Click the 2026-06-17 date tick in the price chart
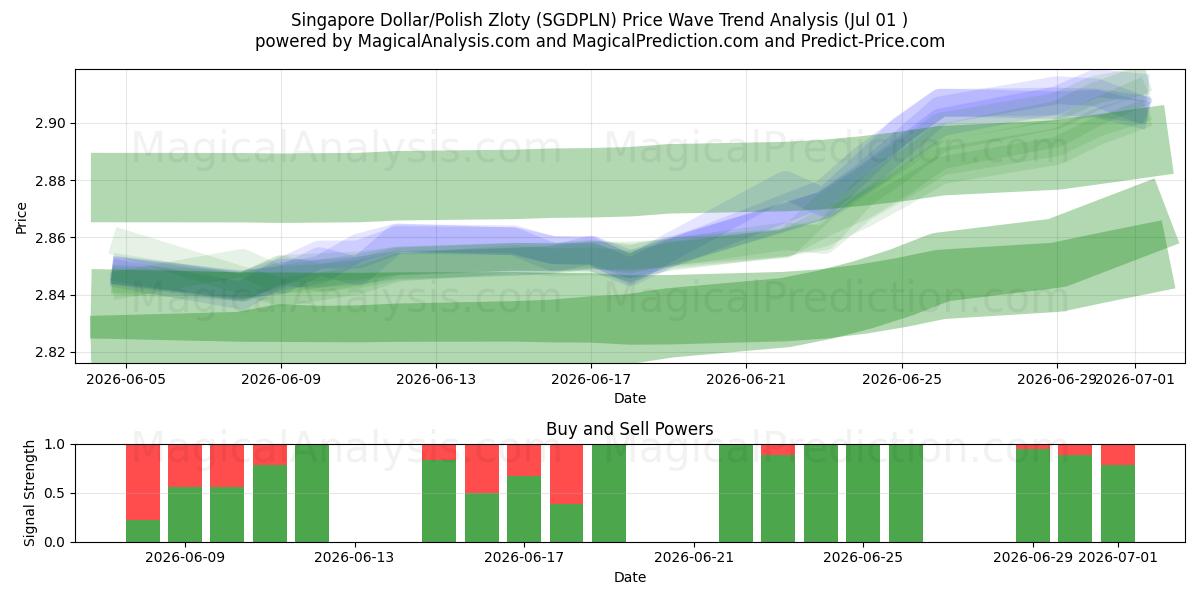 coord(591,379)
